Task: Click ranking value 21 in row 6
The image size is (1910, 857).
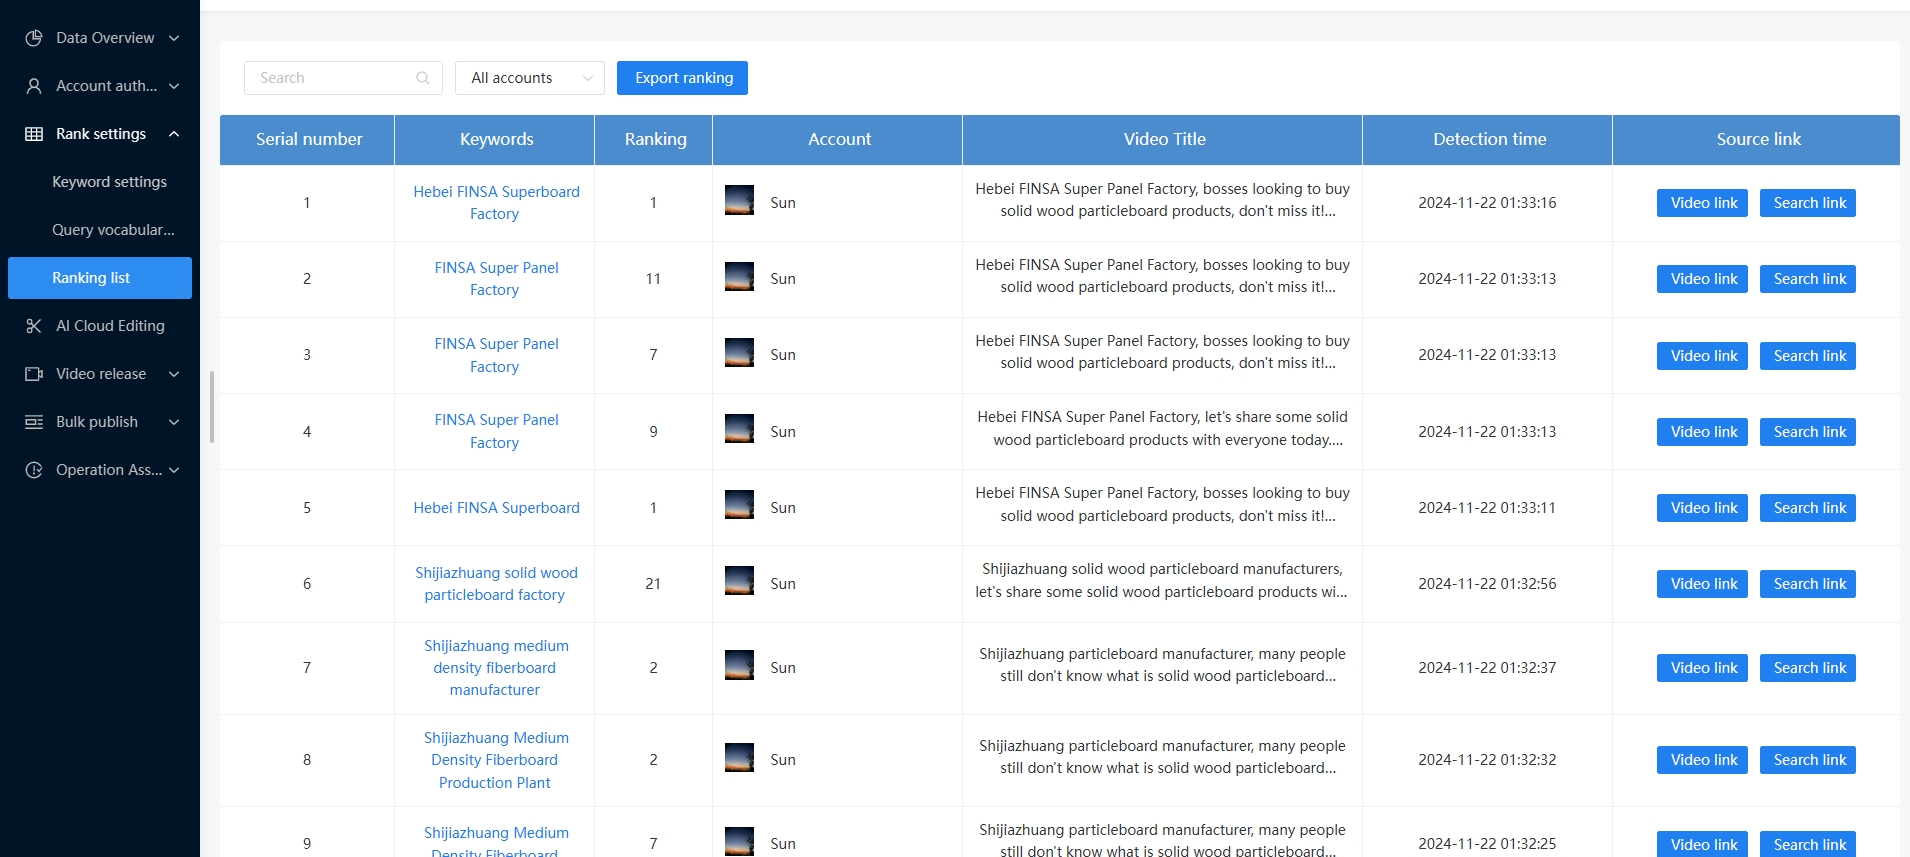Action: pos(653,584)
